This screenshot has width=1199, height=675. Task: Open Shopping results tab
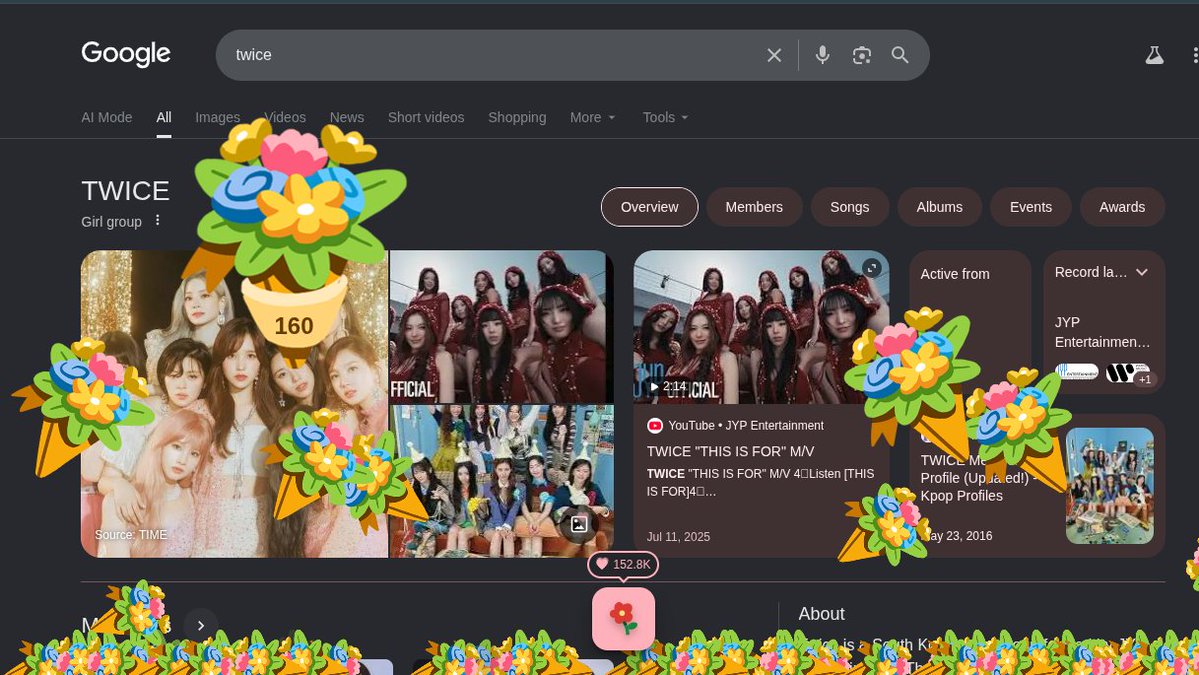517,117
